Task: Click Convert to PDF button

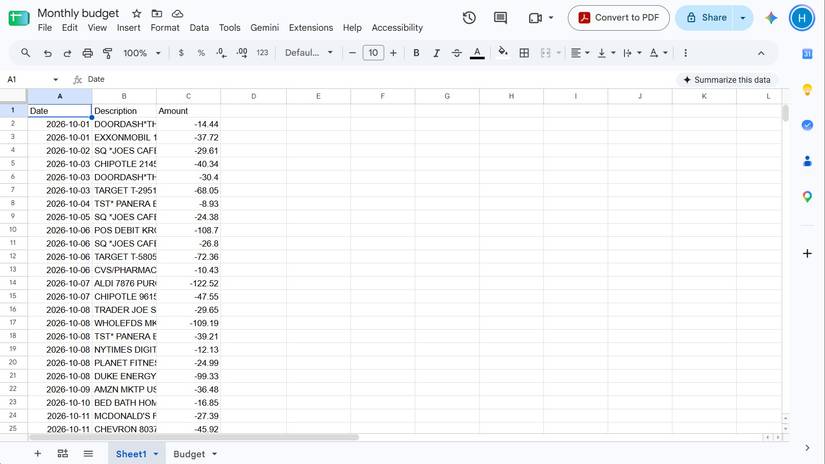Action: click(619, 18)
